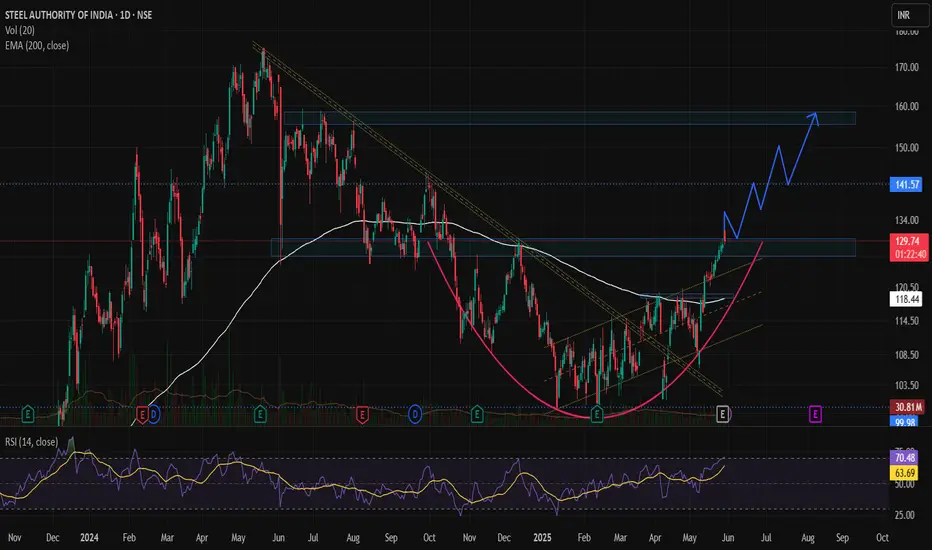Open the red E earnings marker in August 2024
This screenshot has height=550, width=932.
[x=362, y=414]
